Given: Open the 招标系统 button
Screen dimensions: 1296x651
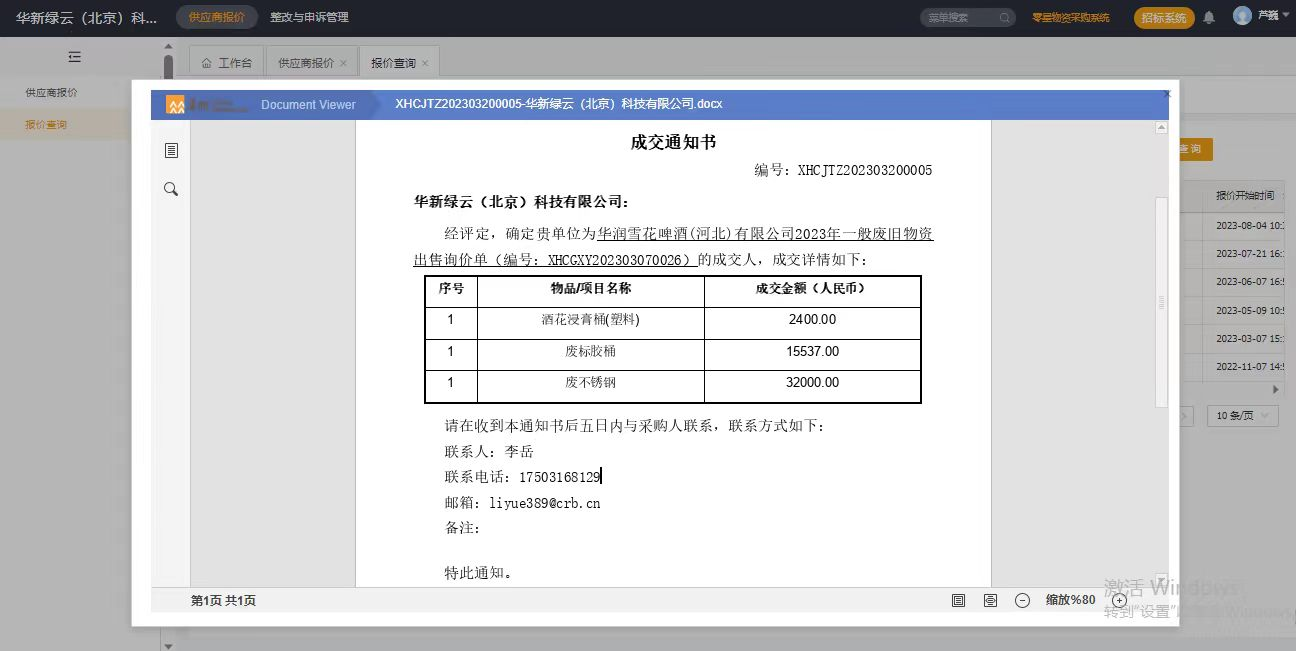Looking at the screenshot, I should pos(1164,18).
